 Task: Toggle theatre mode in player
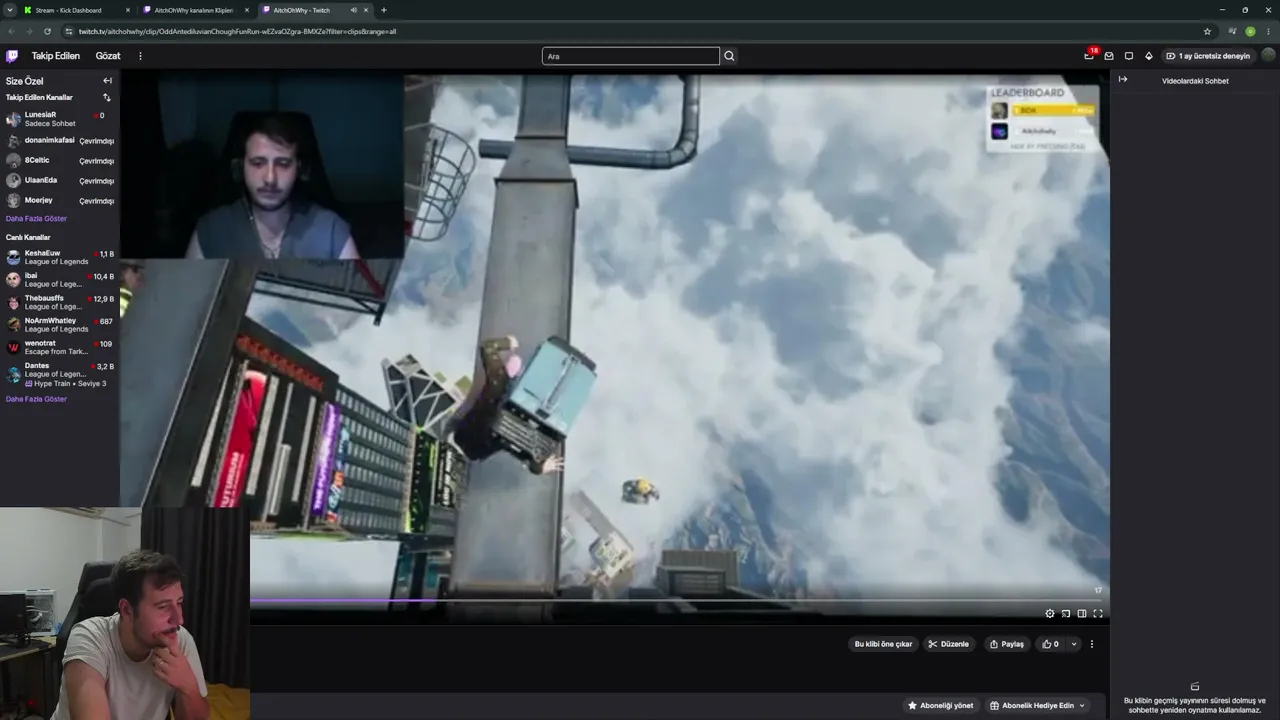tap(1082, 614)
